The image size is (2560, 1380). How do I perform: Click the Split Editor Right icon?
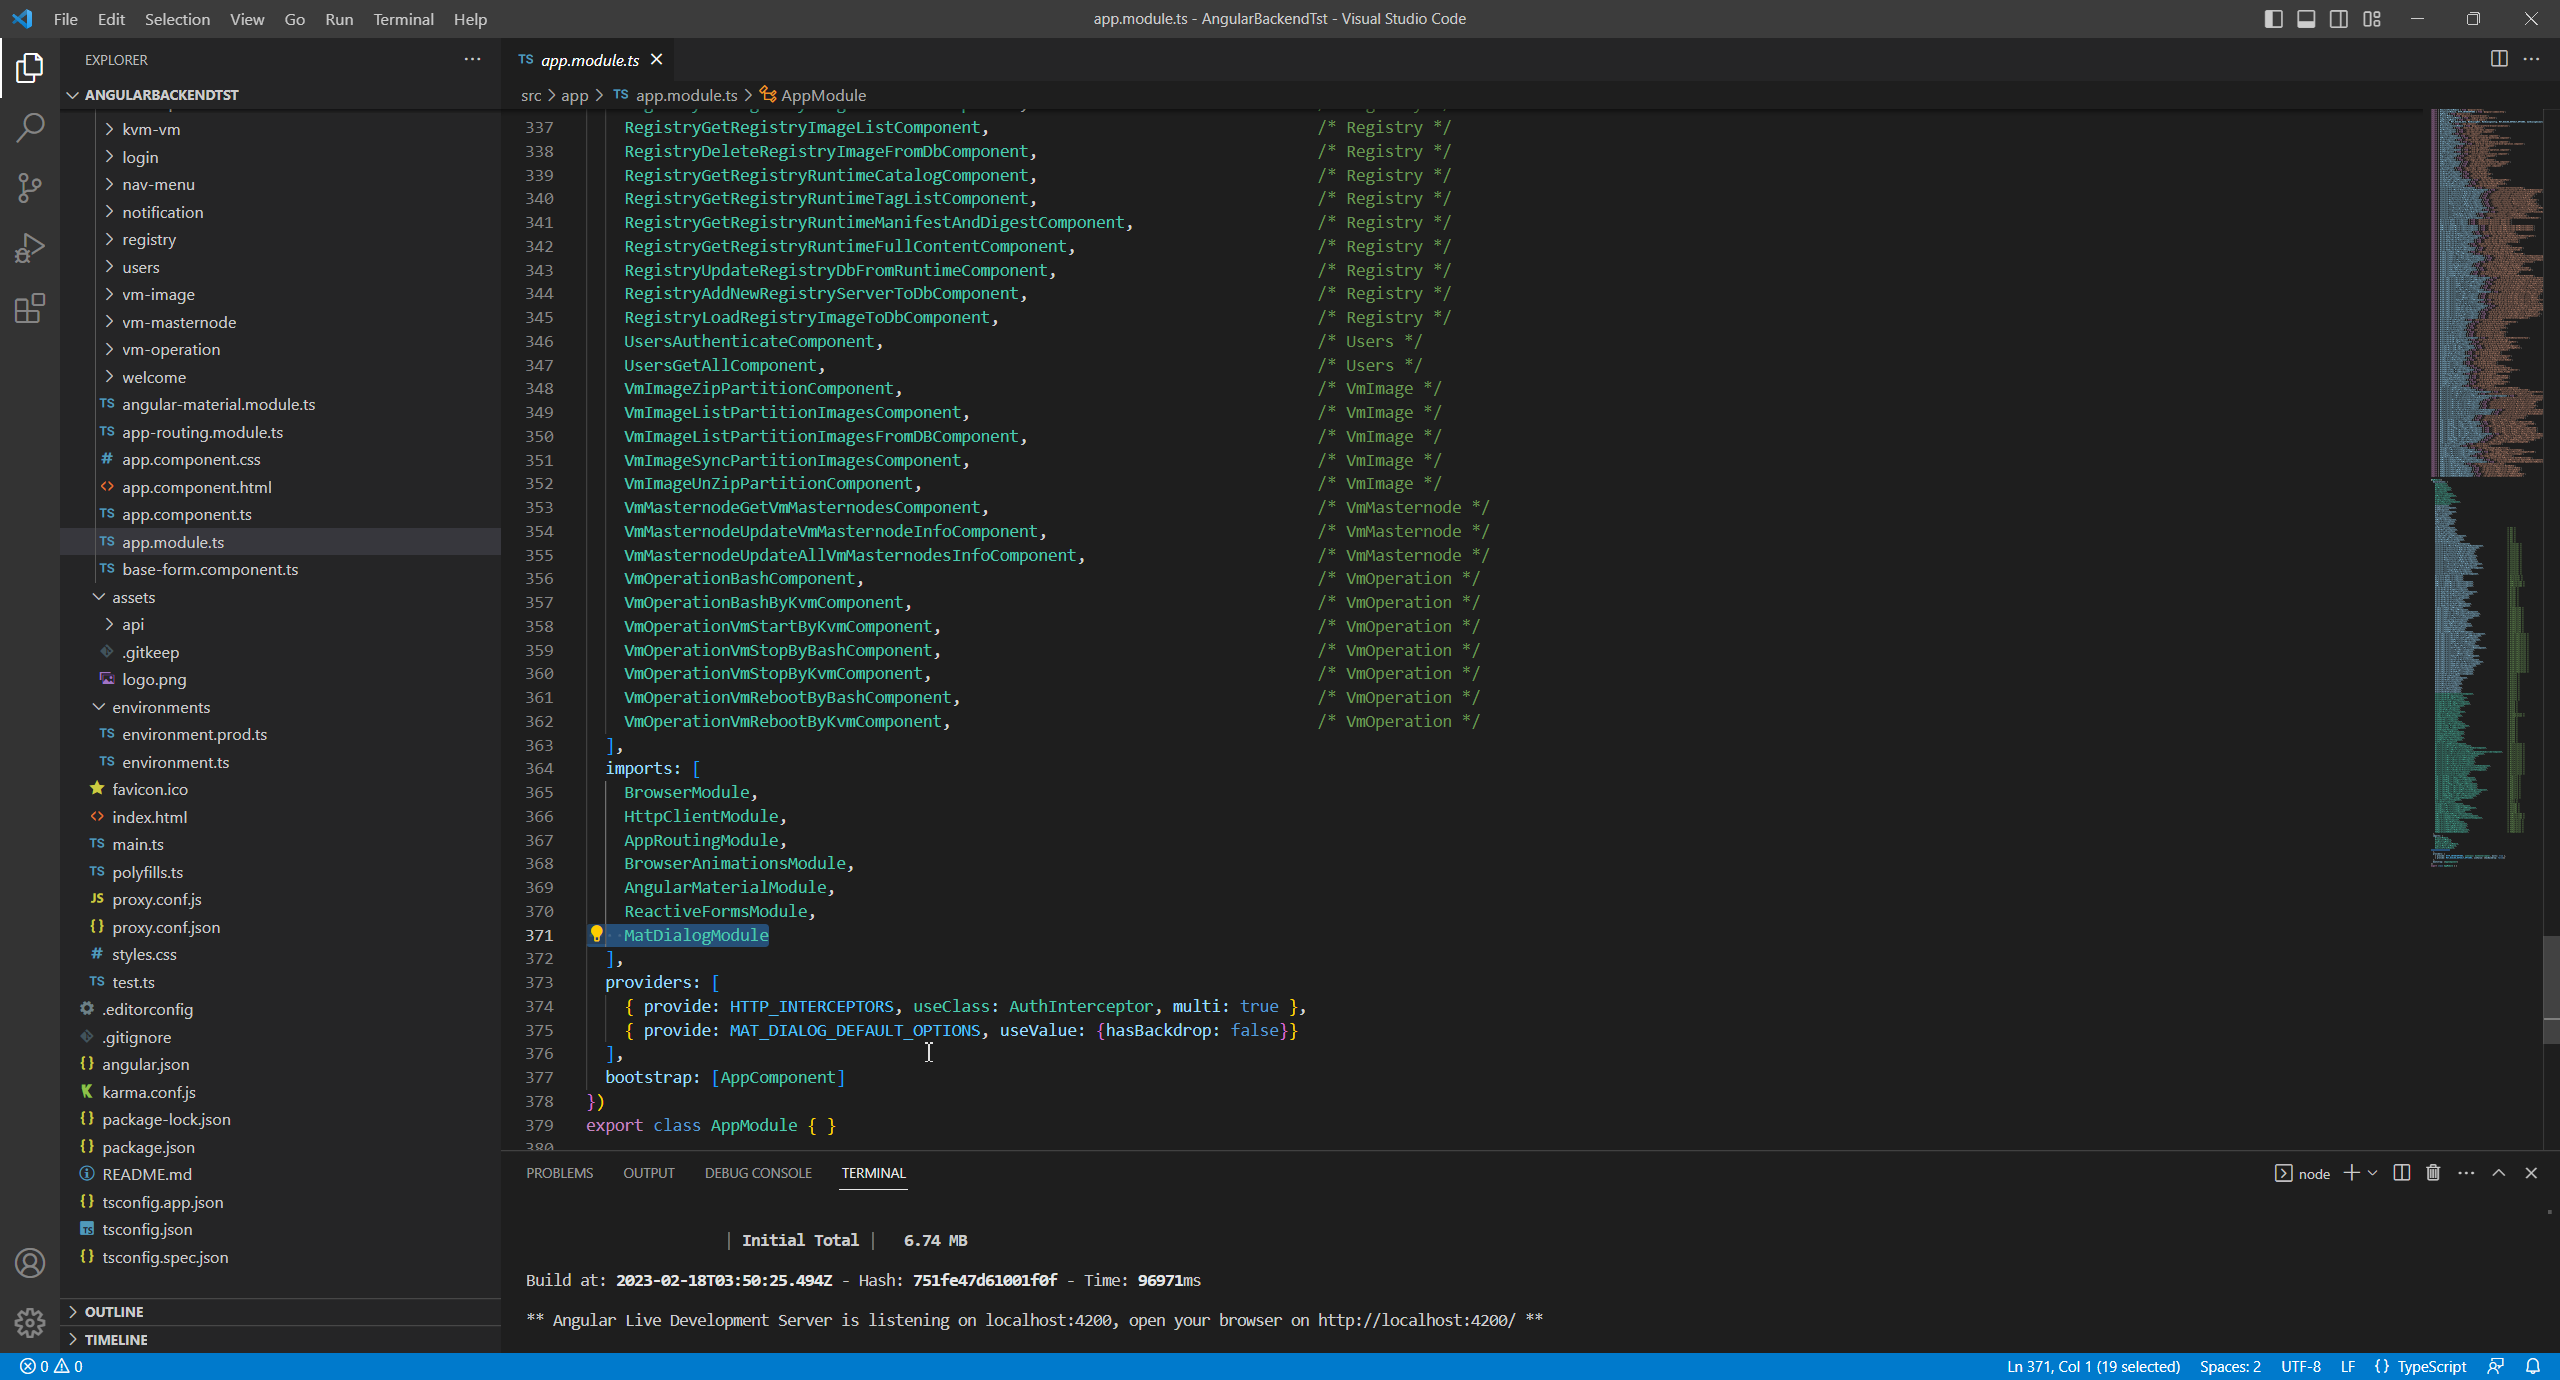[2498, 59]
